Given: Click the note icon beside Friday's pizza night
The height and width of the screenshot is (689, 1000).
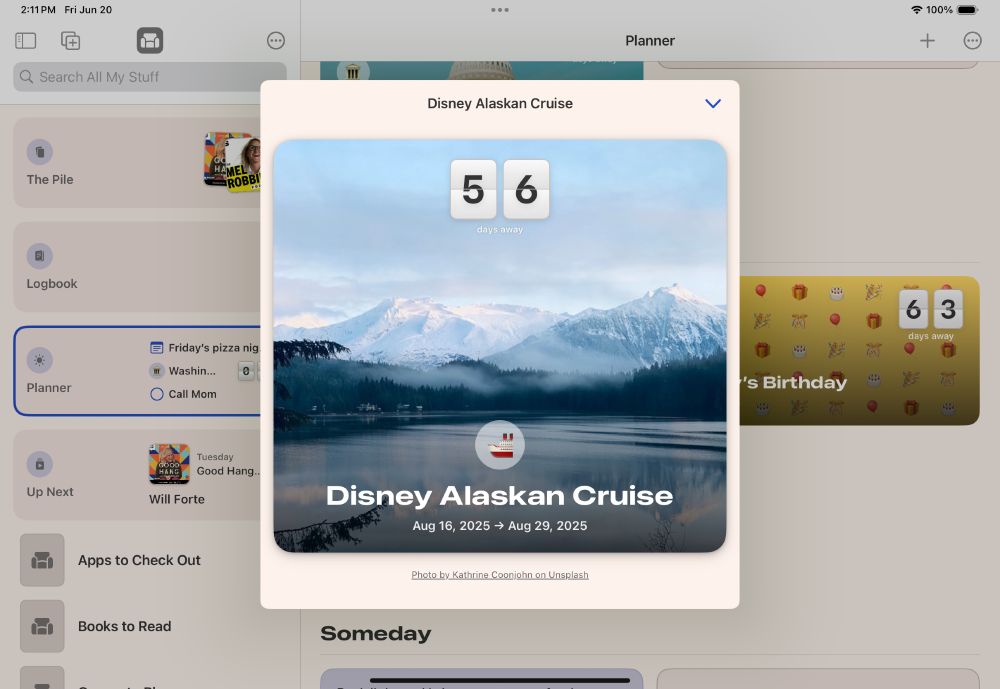Looking at the screenshot, I should [x=156, y=348].
